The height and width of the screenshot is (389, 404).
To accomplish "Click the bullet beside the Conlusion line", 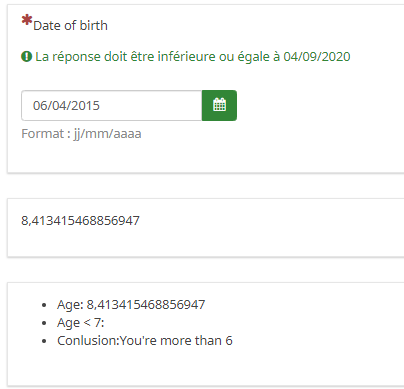I will click(44, 341).
